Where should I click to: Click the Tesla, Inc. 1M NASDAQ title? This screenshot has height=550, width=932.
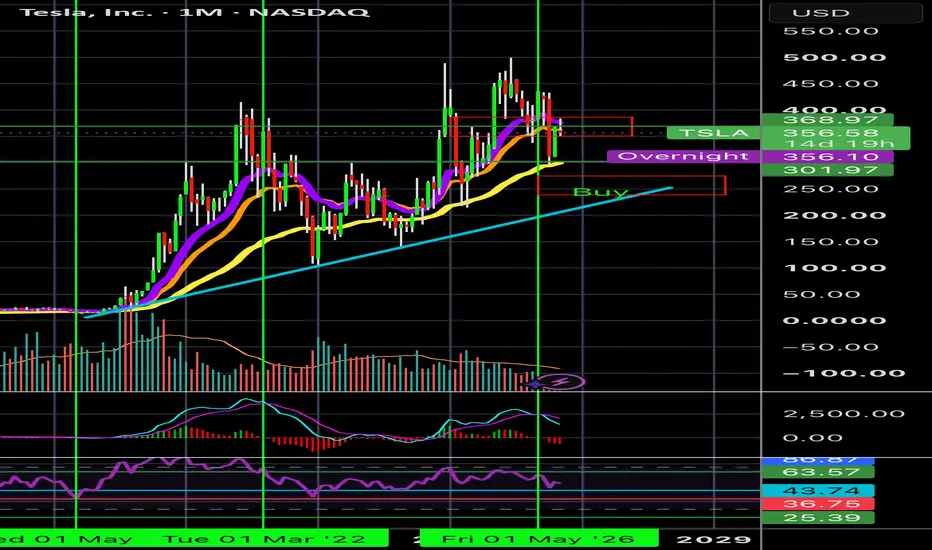point(194,11)
